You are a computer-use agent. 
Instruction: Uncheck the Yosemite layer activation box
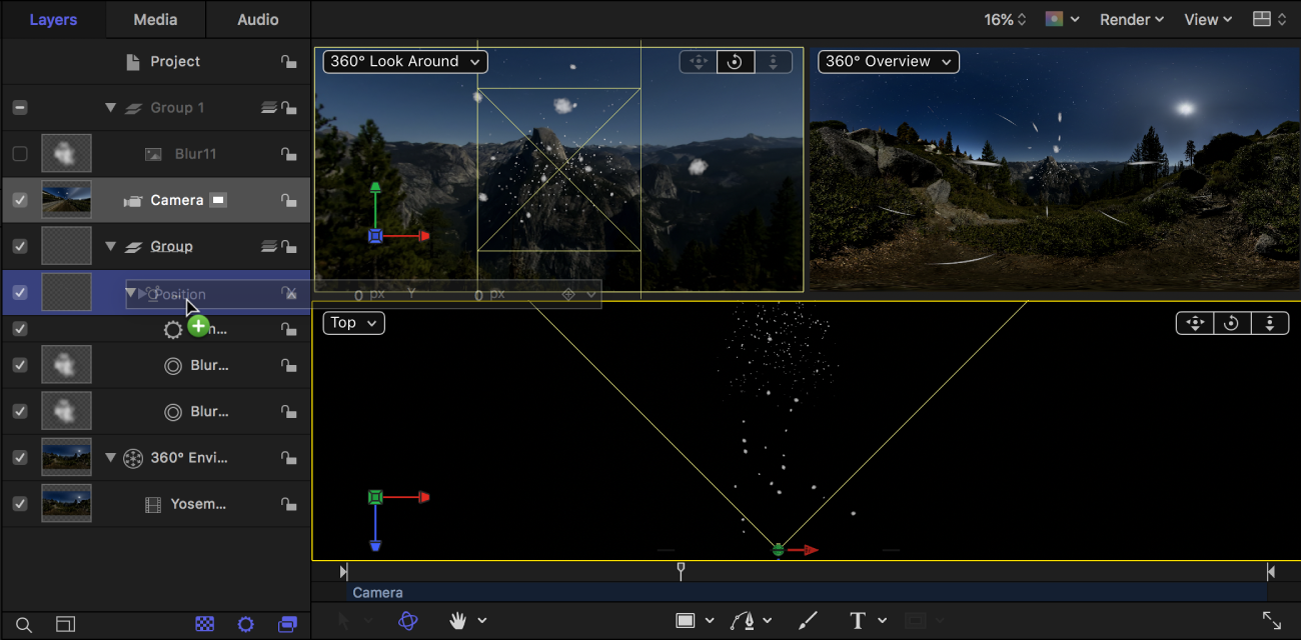coord(18,504)
